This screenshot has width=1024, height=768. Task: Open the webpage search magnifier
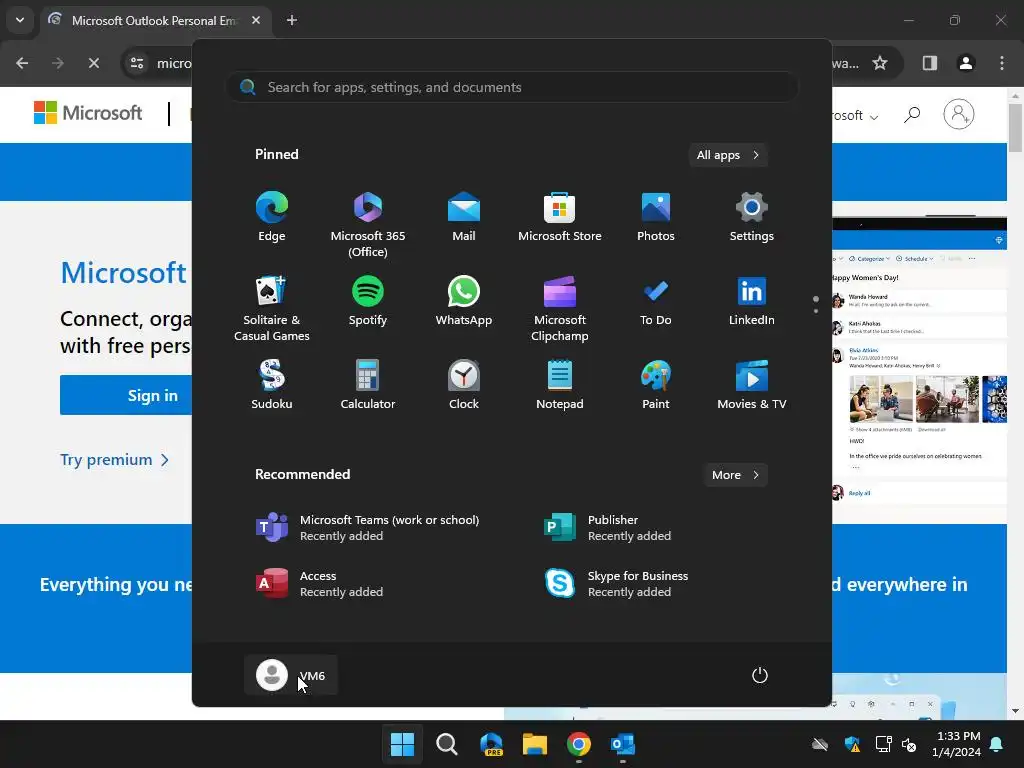click(x=912, y=115)
